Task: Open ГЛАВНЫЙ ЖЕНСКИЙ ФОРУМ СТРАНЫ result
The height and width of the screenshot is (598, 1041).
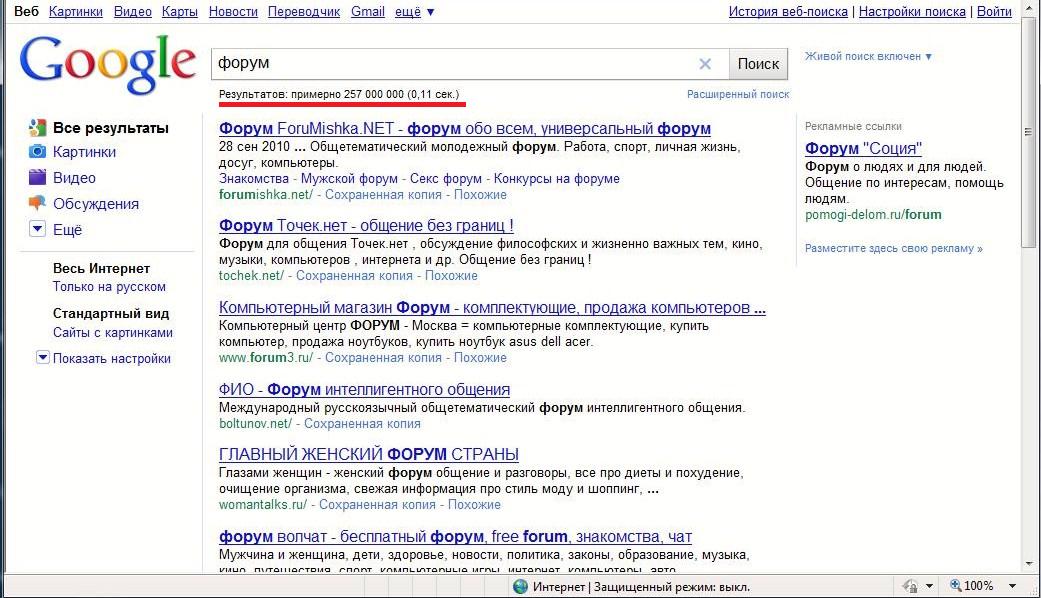Action: pyautogui.click(x=368, y=455)
